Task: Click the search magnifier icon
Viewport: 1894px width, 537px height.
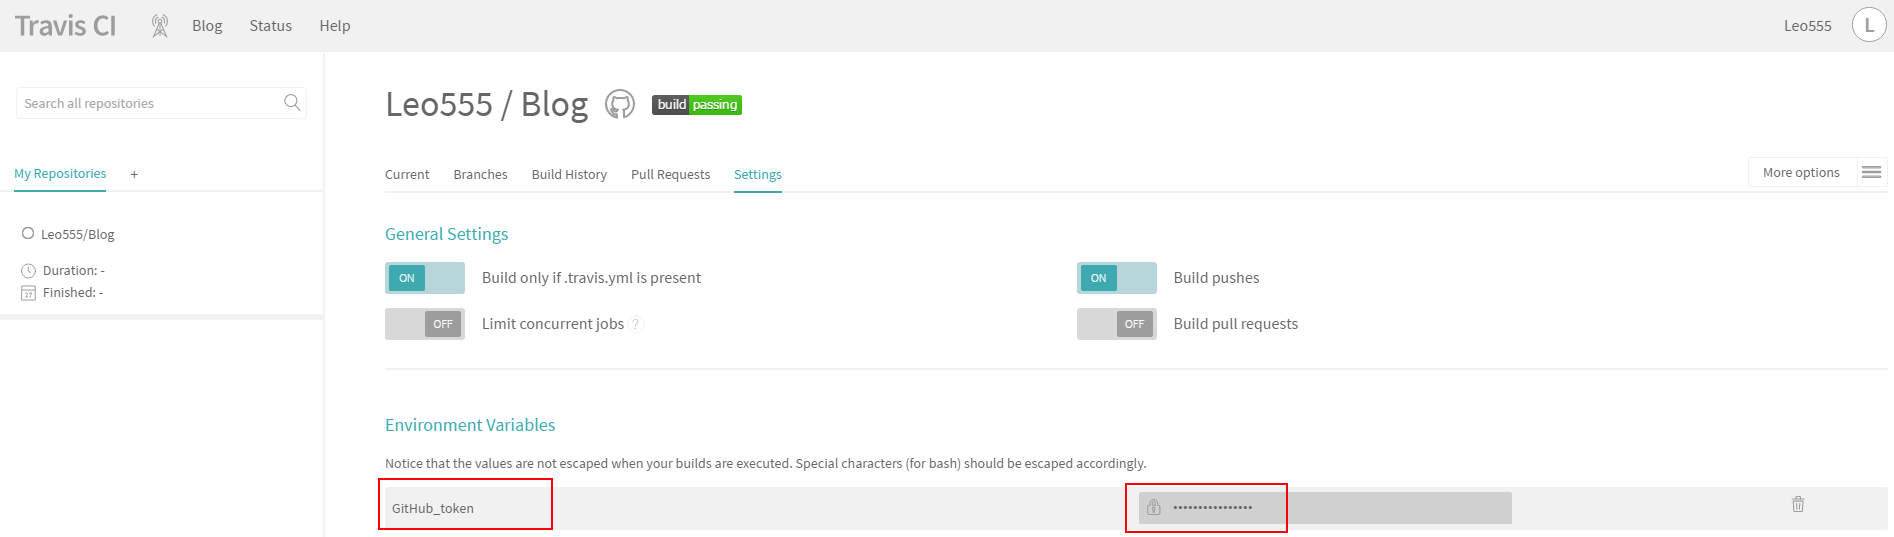Action: (292, 102)
